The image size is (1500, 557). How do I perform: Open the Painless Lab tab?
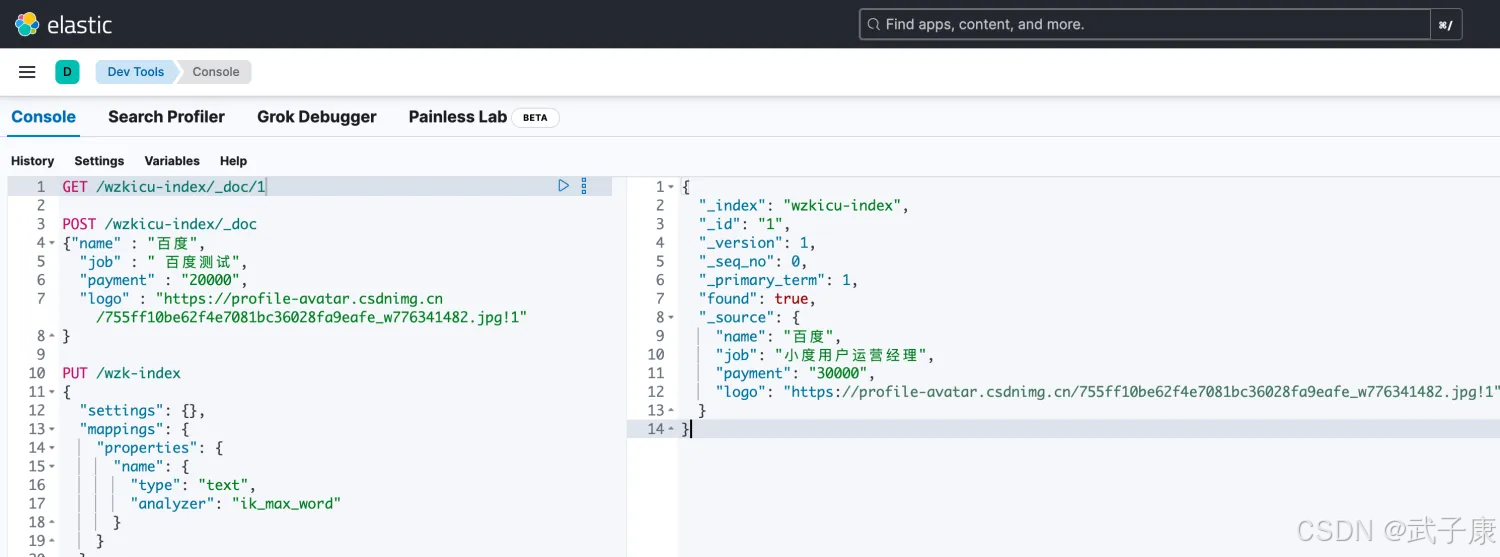click(457, 117)
